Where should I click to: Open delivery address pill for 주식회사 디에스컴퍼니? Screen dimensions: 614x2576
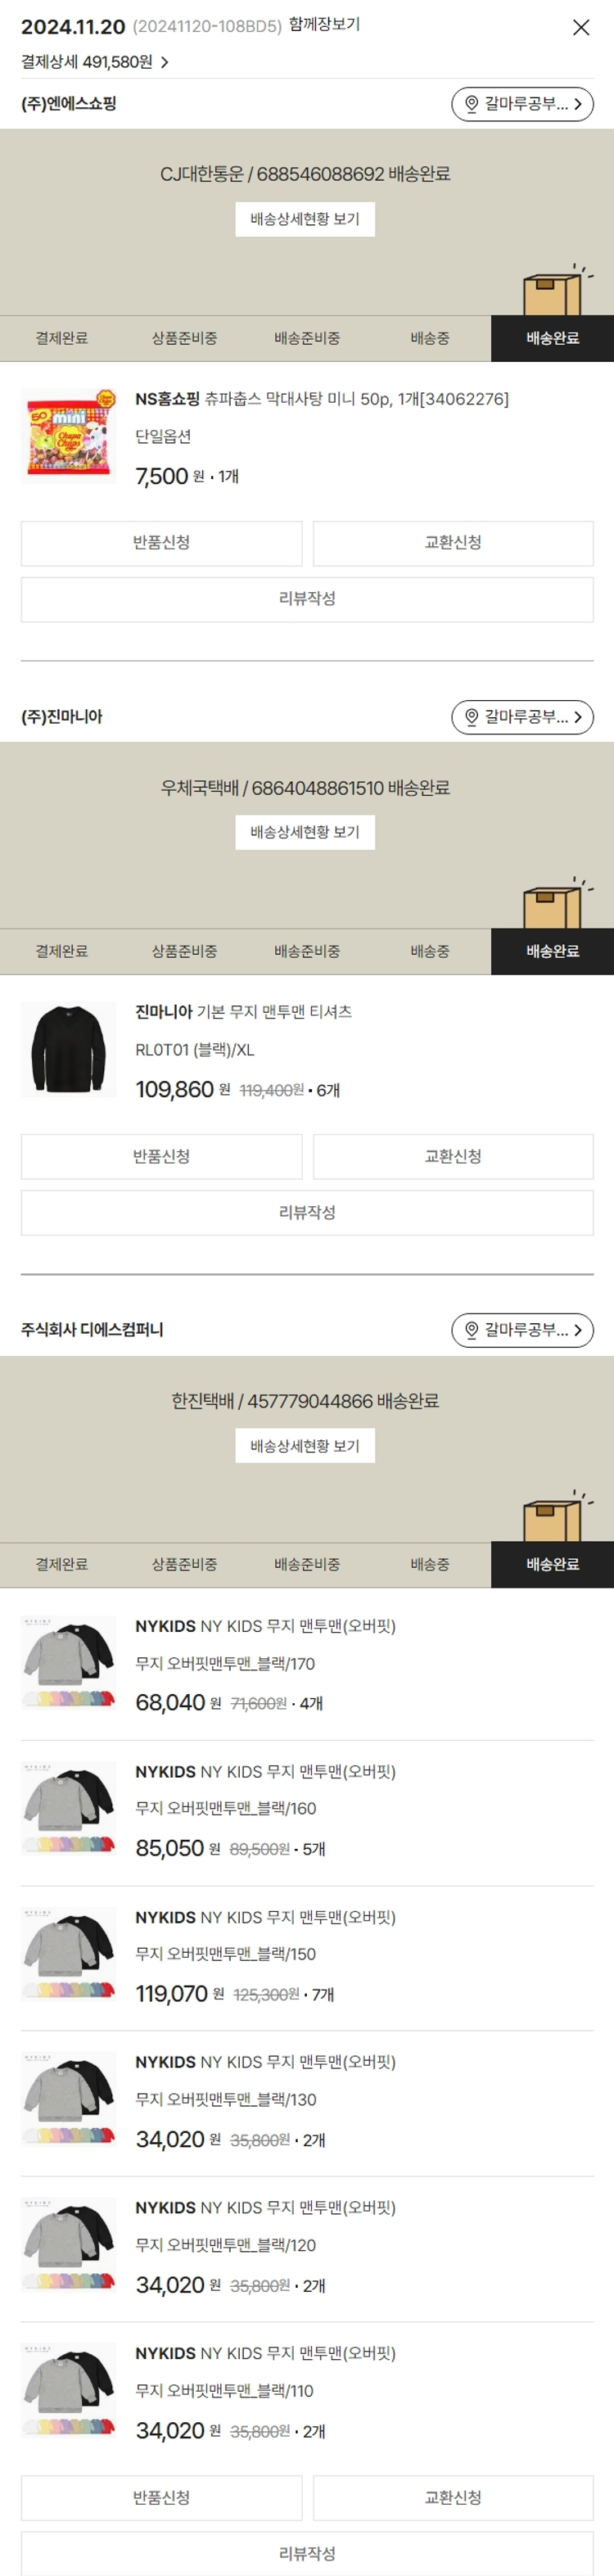[x=522, y=1330]
